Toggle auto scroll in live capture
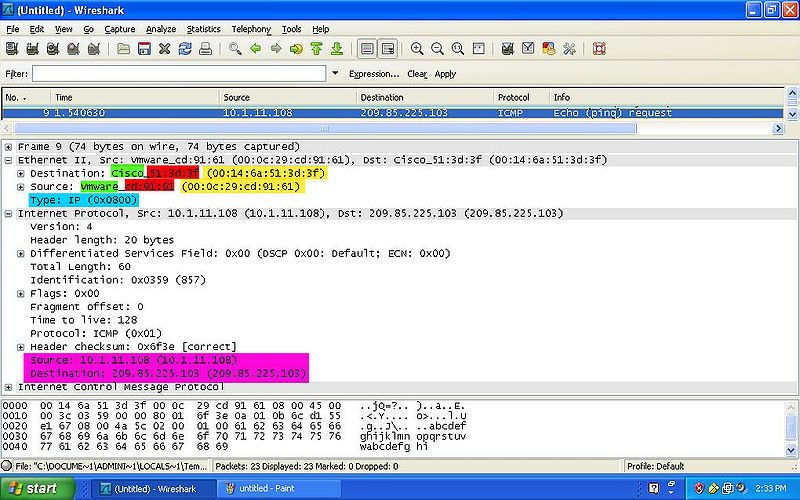Image resolution: width=800 pixels, height=500 pixels. tap(387, 48)
